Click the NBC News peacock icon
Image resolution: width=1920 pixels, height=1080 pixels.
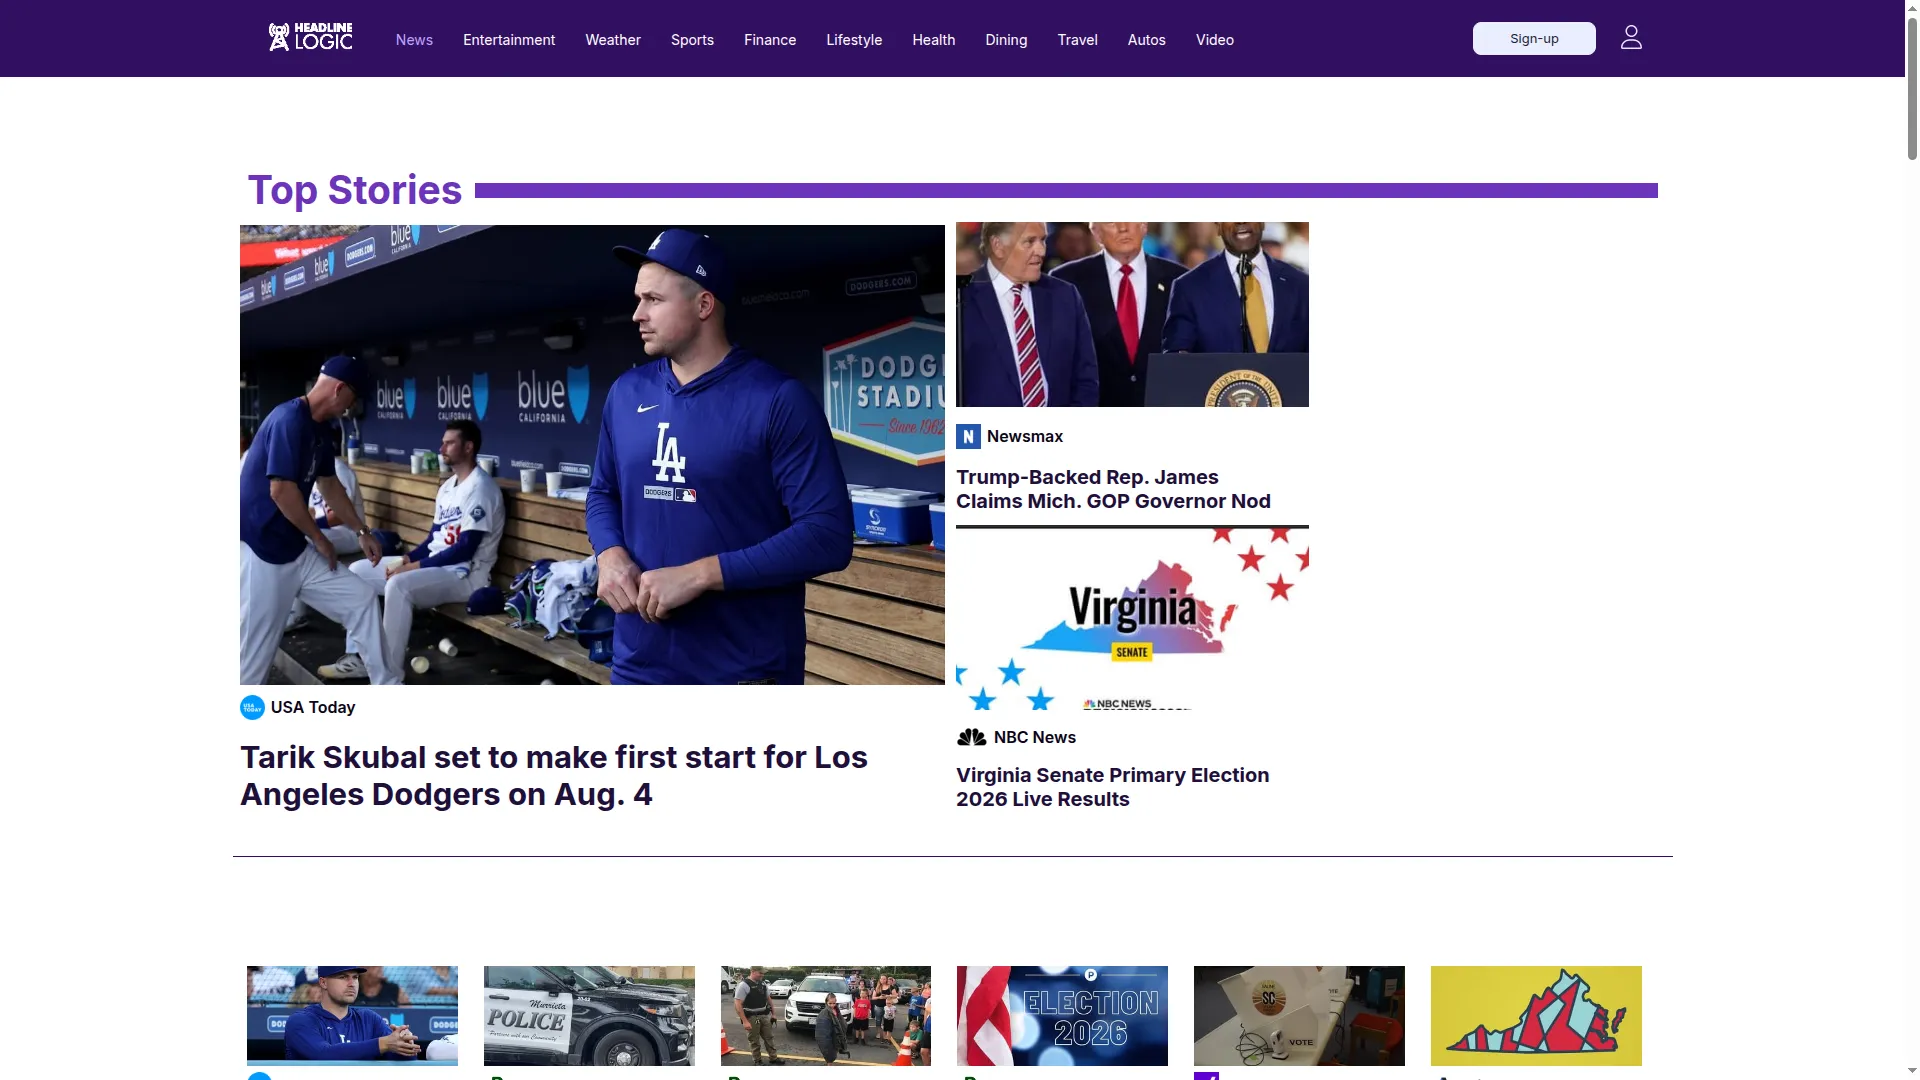point(971,738)
